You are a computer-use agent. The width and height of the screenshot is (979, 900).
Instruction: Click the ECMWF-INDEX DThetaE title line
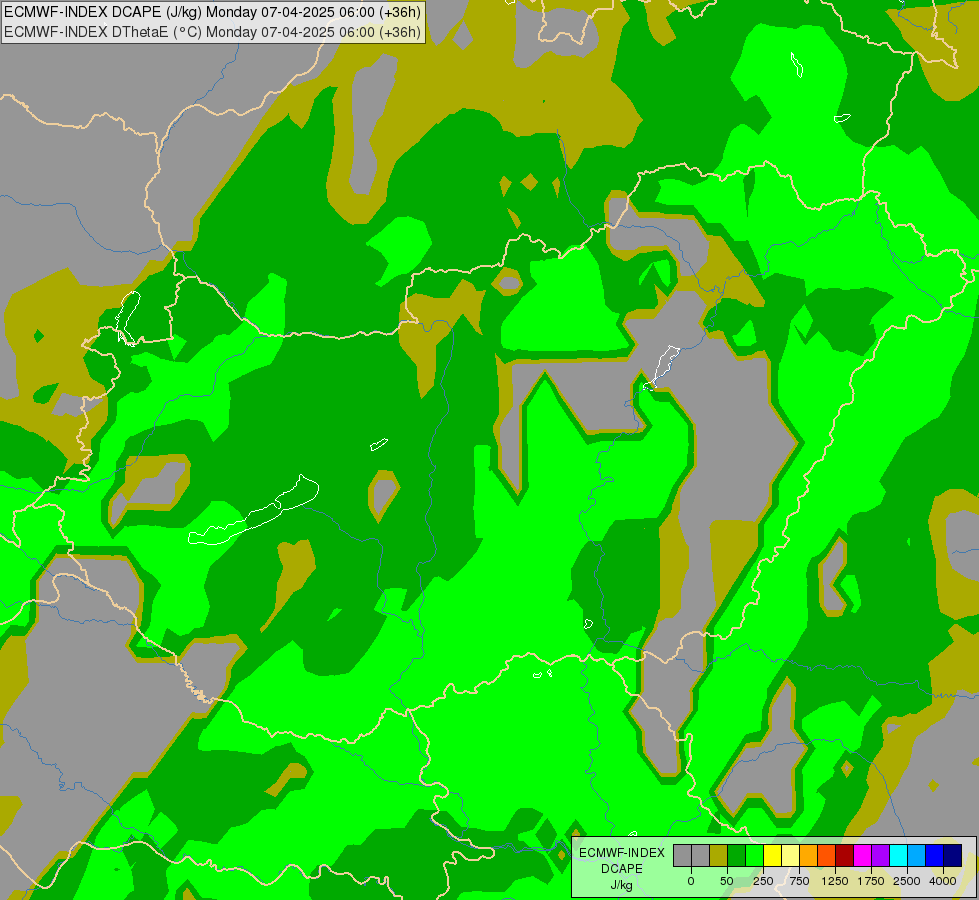(212, 31)
